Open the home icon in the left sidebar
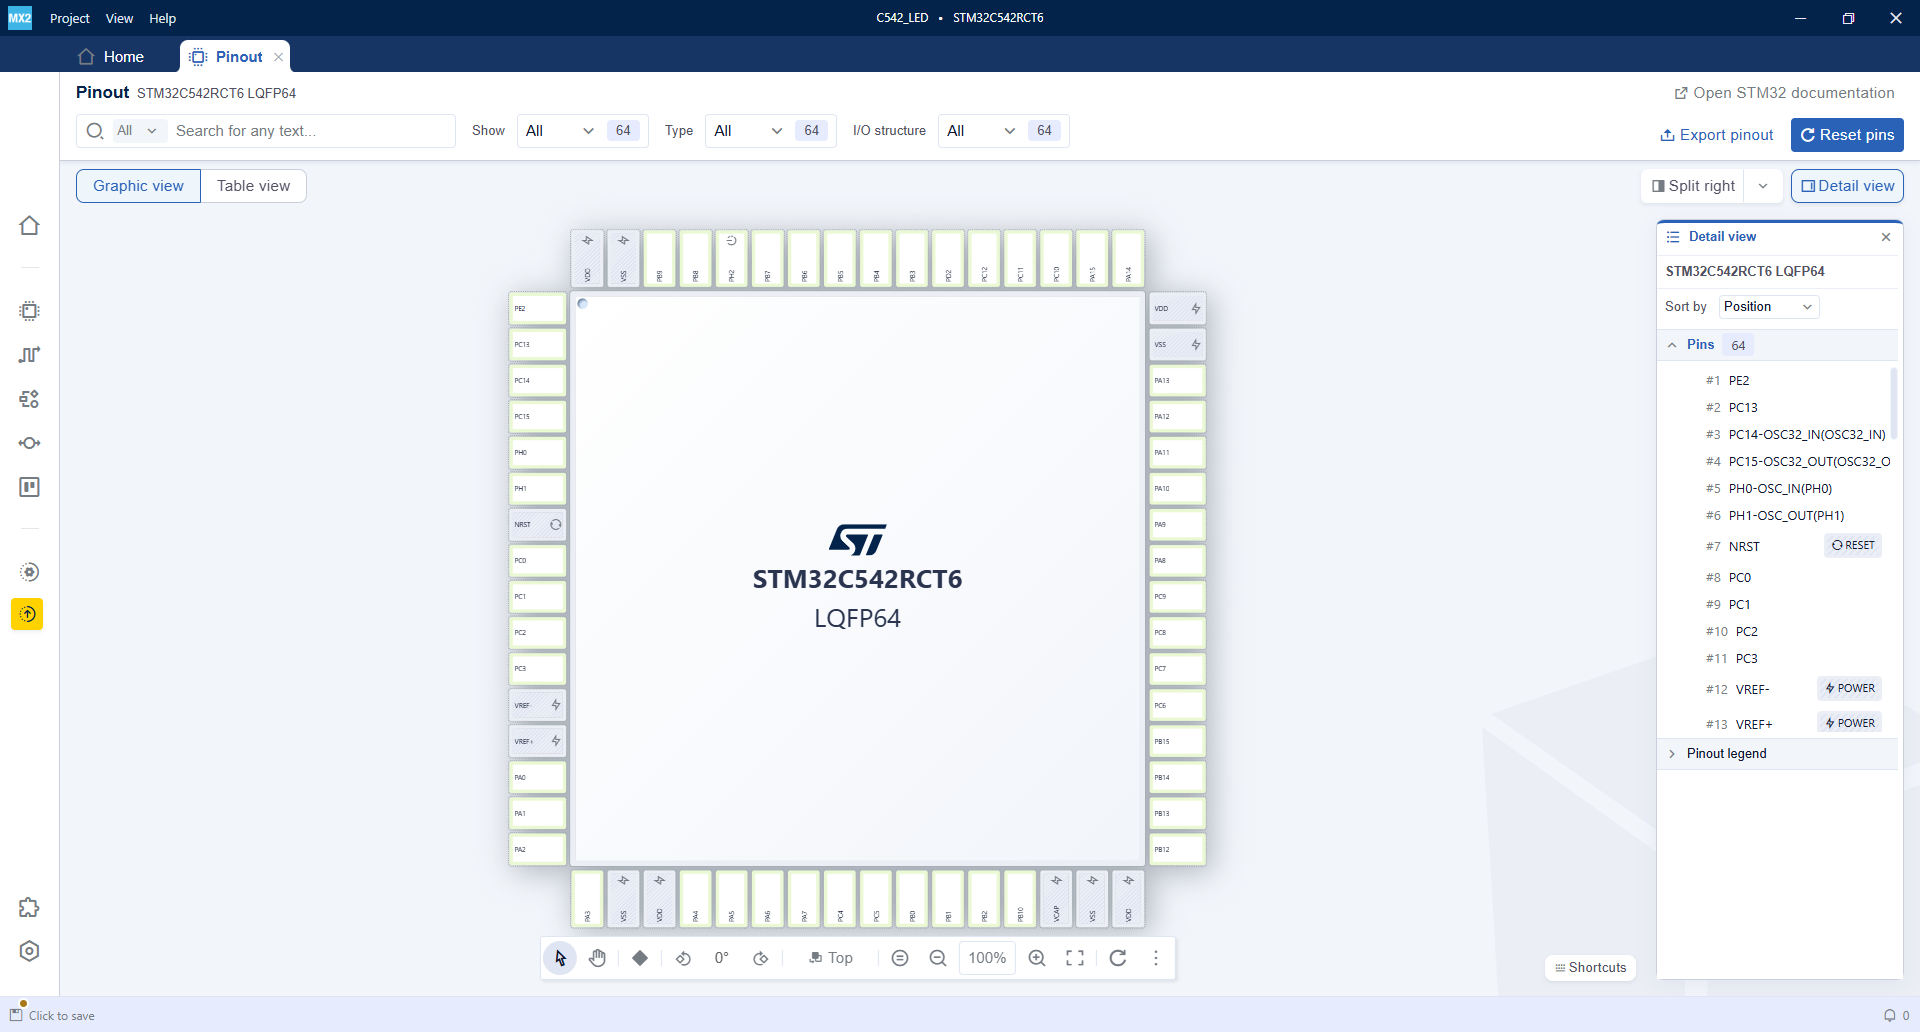Screen dimensions: 1920x1032 (x=29, y=226)
